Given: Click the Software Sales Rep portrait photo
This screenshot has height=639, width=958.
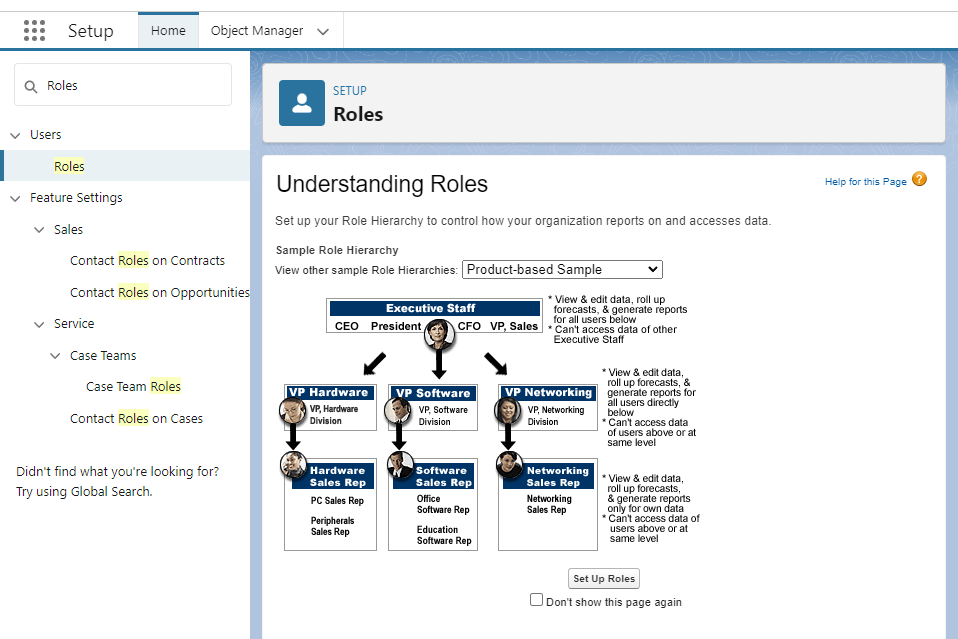Looking at the screenshot, I should 400,465.
